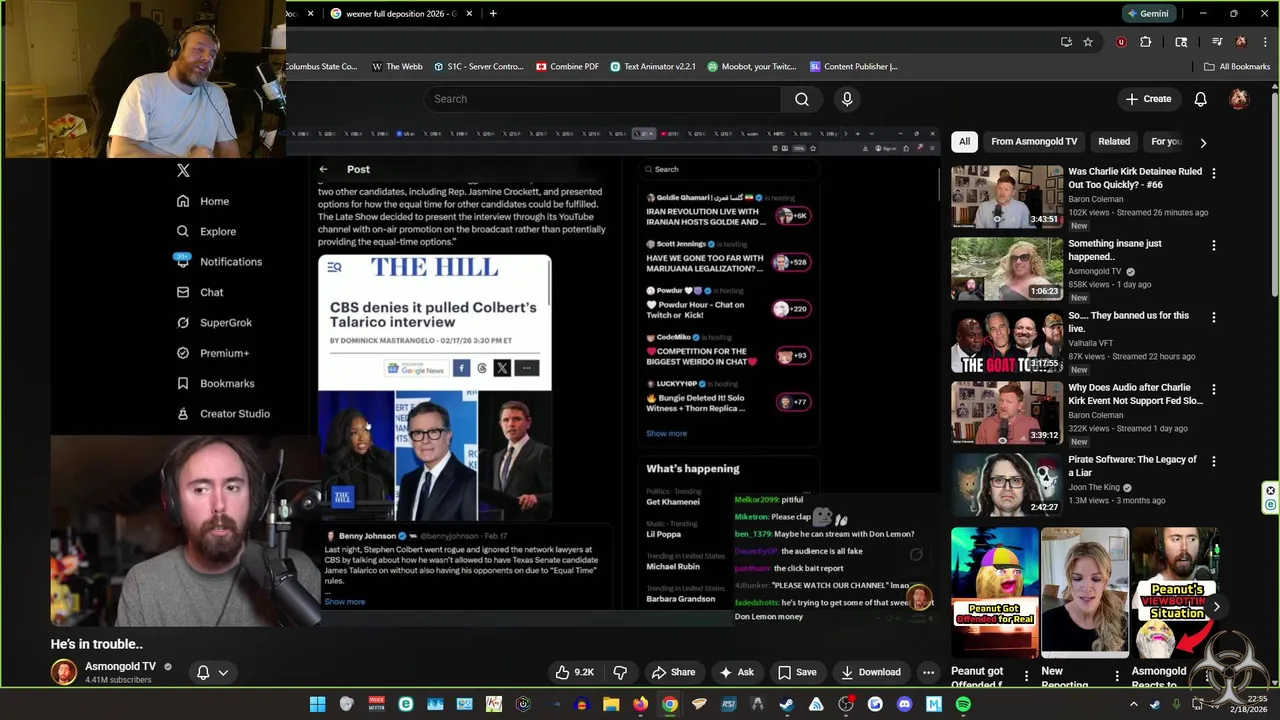Click the uBlock extension icon
Viewport: 1280px width, 720px height.
click(1121, 42)
